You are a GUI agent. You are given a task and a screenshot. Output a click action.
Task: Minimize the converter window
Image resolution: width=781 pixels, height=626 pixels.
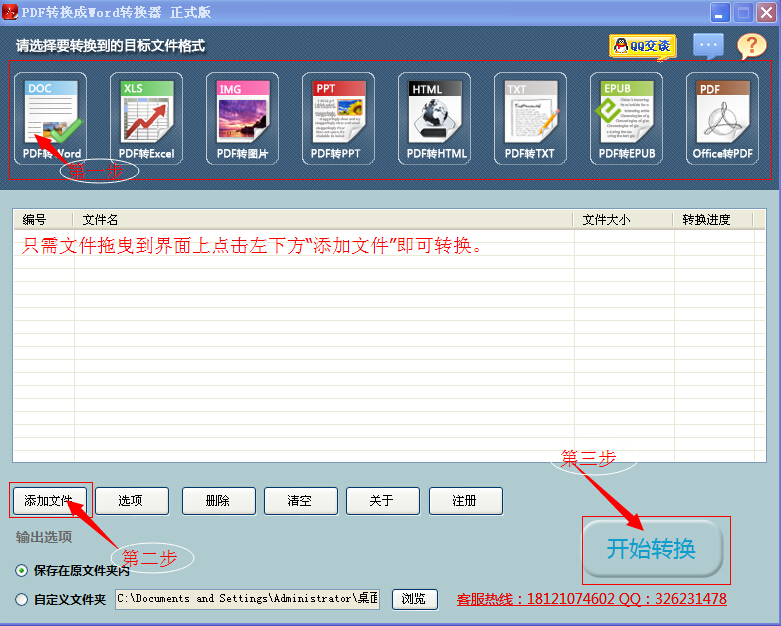[720, 12]
